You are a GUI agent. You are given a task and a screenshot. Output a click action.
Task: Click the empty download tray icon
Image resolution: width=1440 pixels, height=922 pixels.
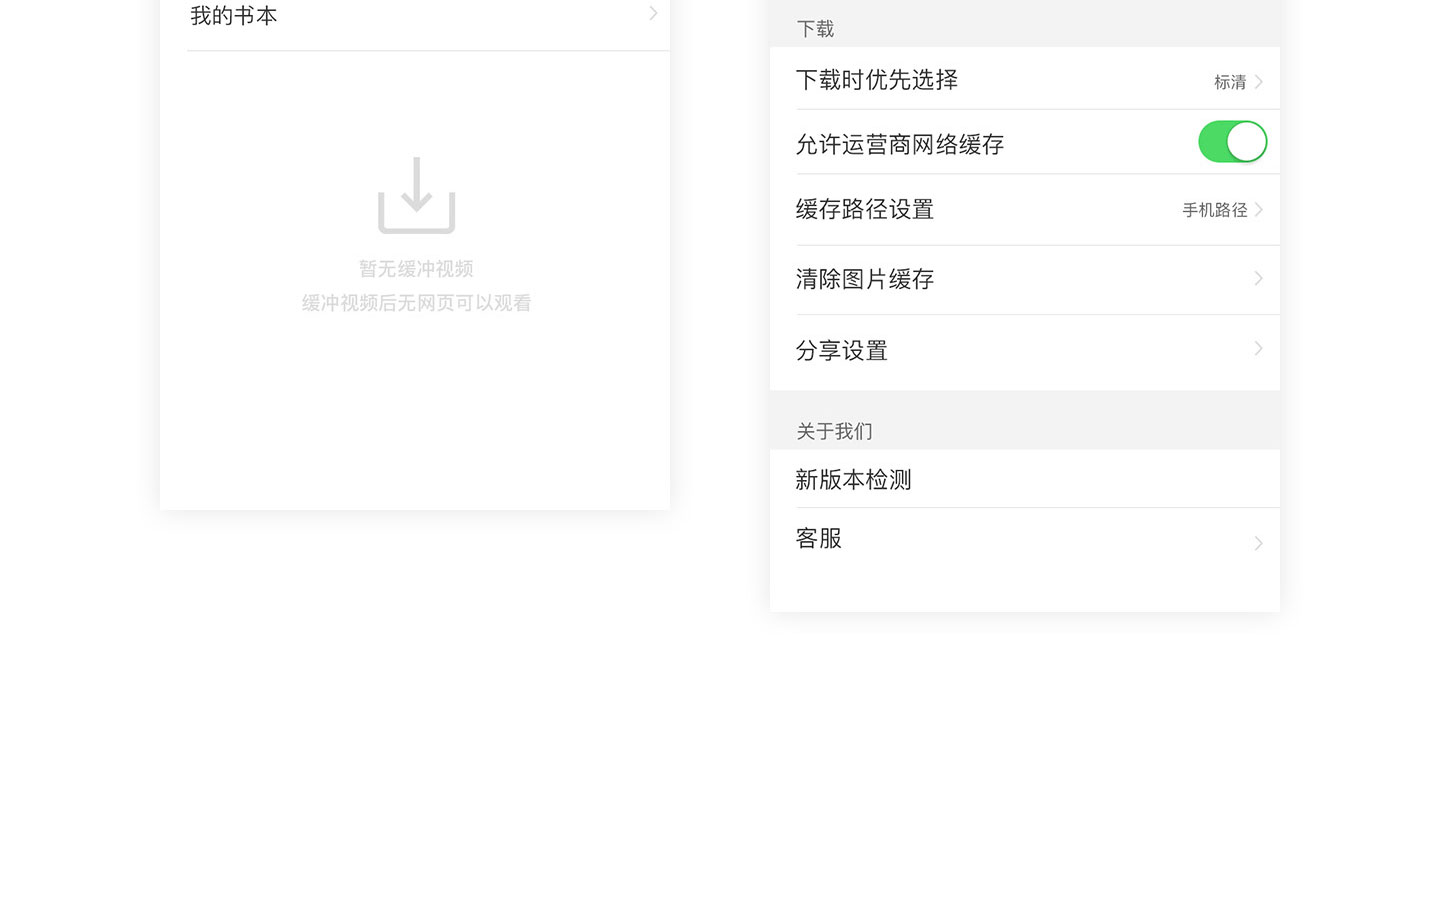tap(416, 196)
